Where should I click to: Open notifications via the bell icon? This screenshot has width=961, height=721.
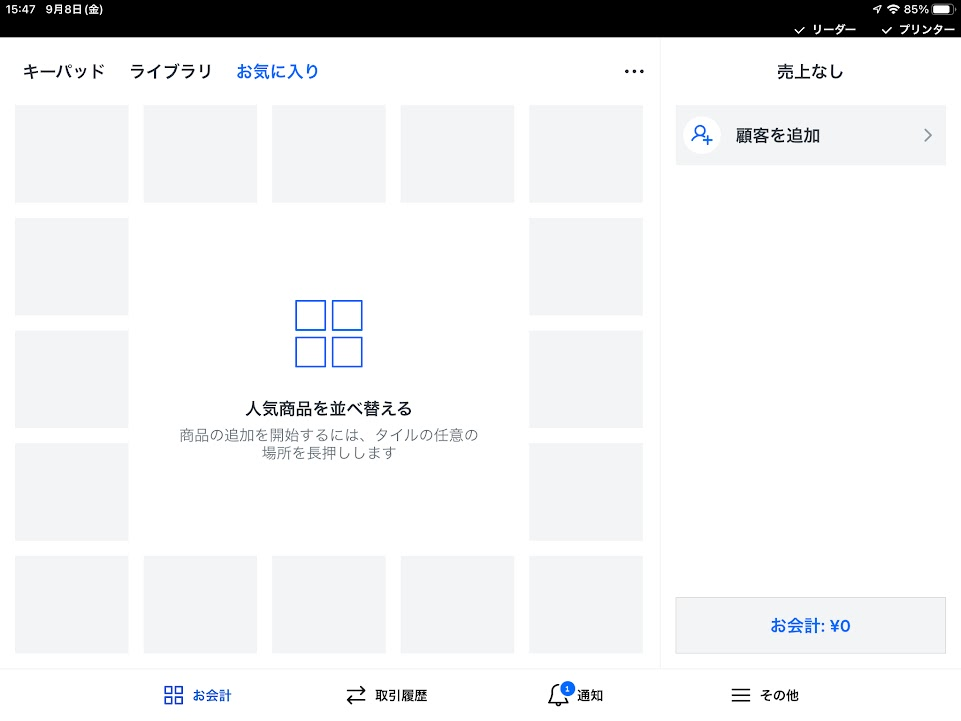558,695
